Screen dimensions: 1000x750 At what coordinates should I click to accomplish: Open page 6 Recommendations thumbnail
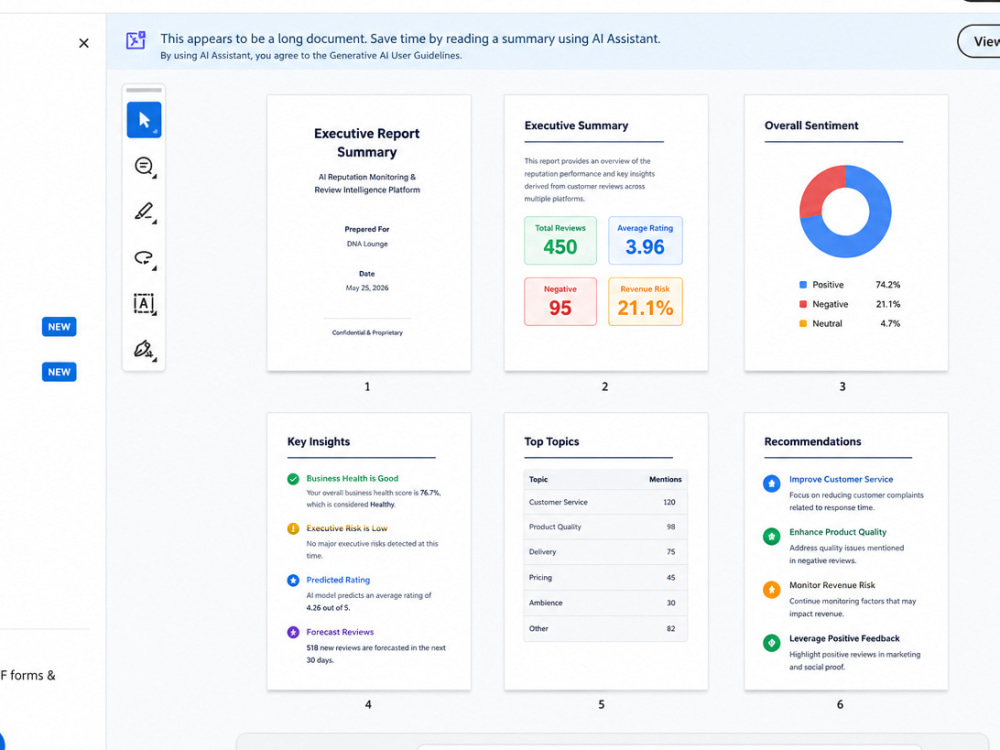click(x=846, y=551)
